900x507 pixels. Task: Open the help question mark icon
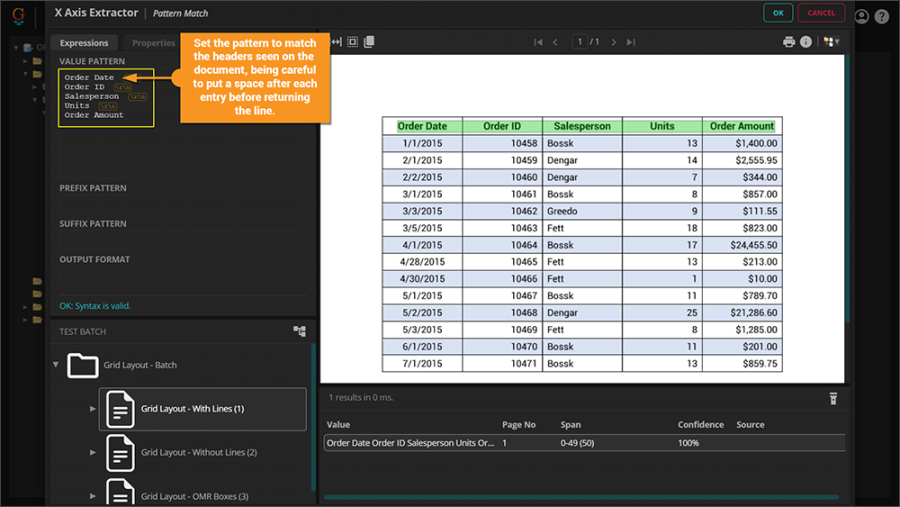tap(881, 16)
